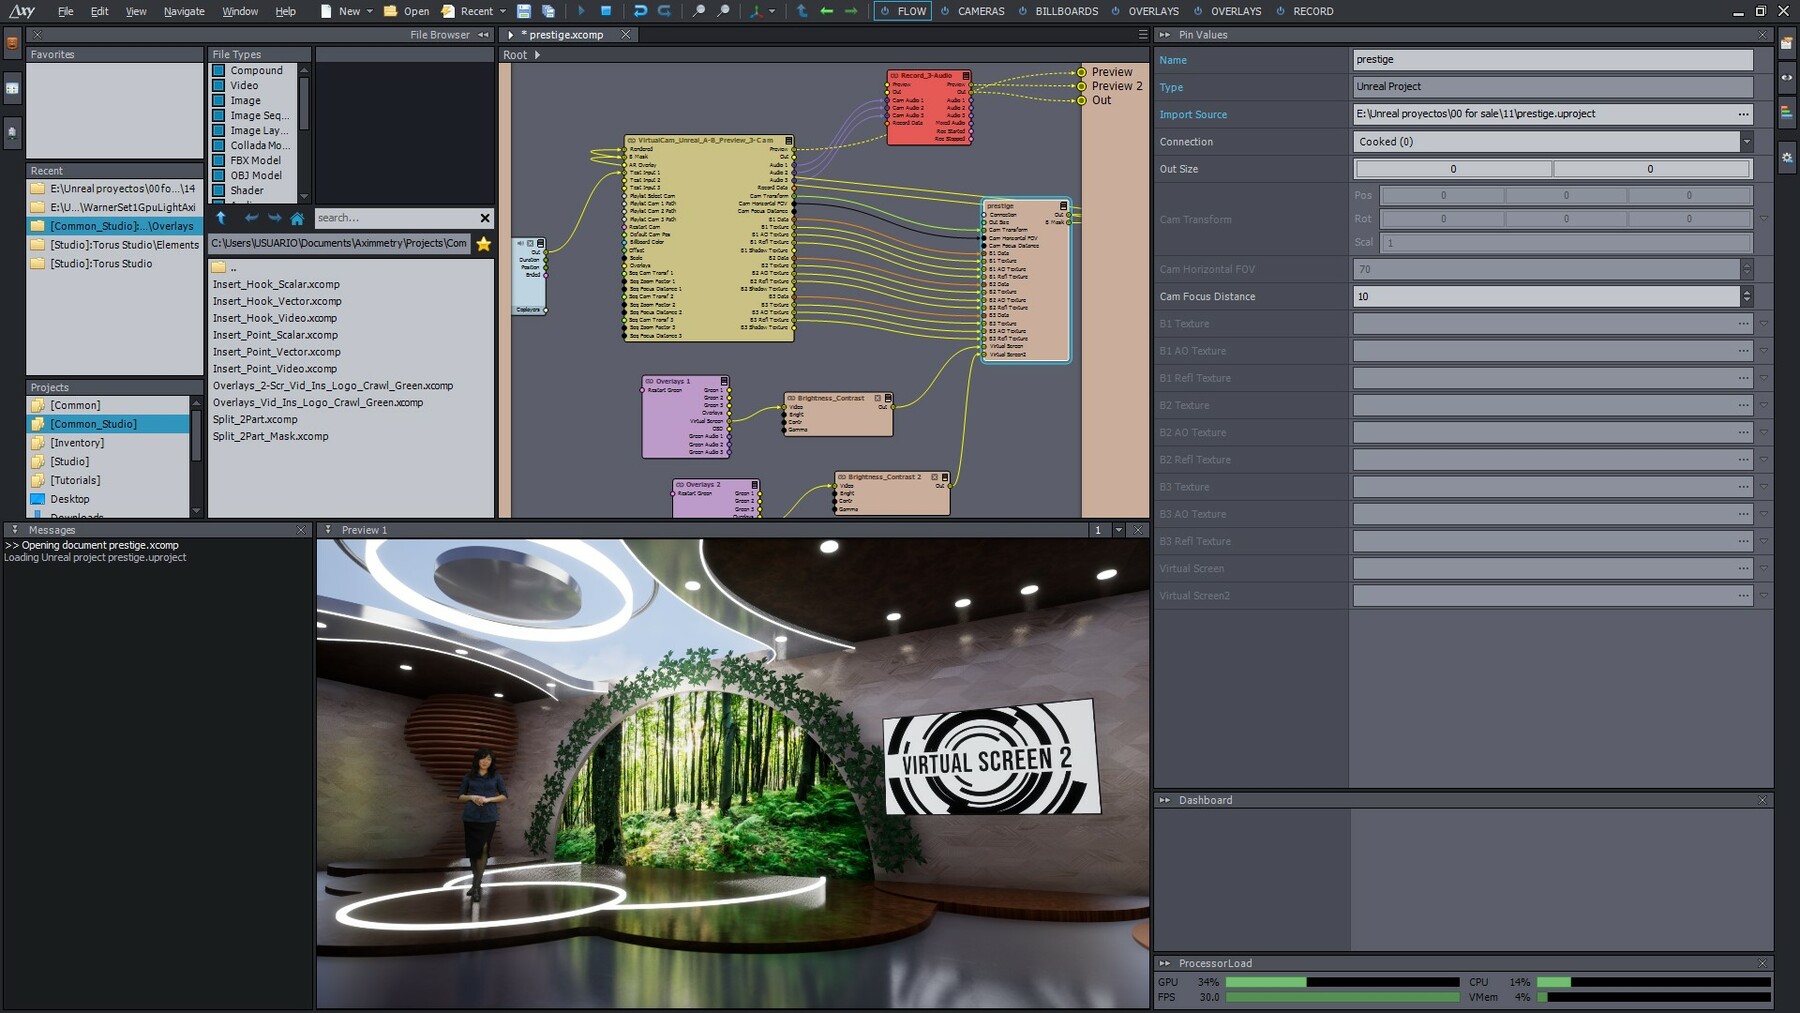Increase Cam Focus Distance with its stepper

coord(1747,292)
